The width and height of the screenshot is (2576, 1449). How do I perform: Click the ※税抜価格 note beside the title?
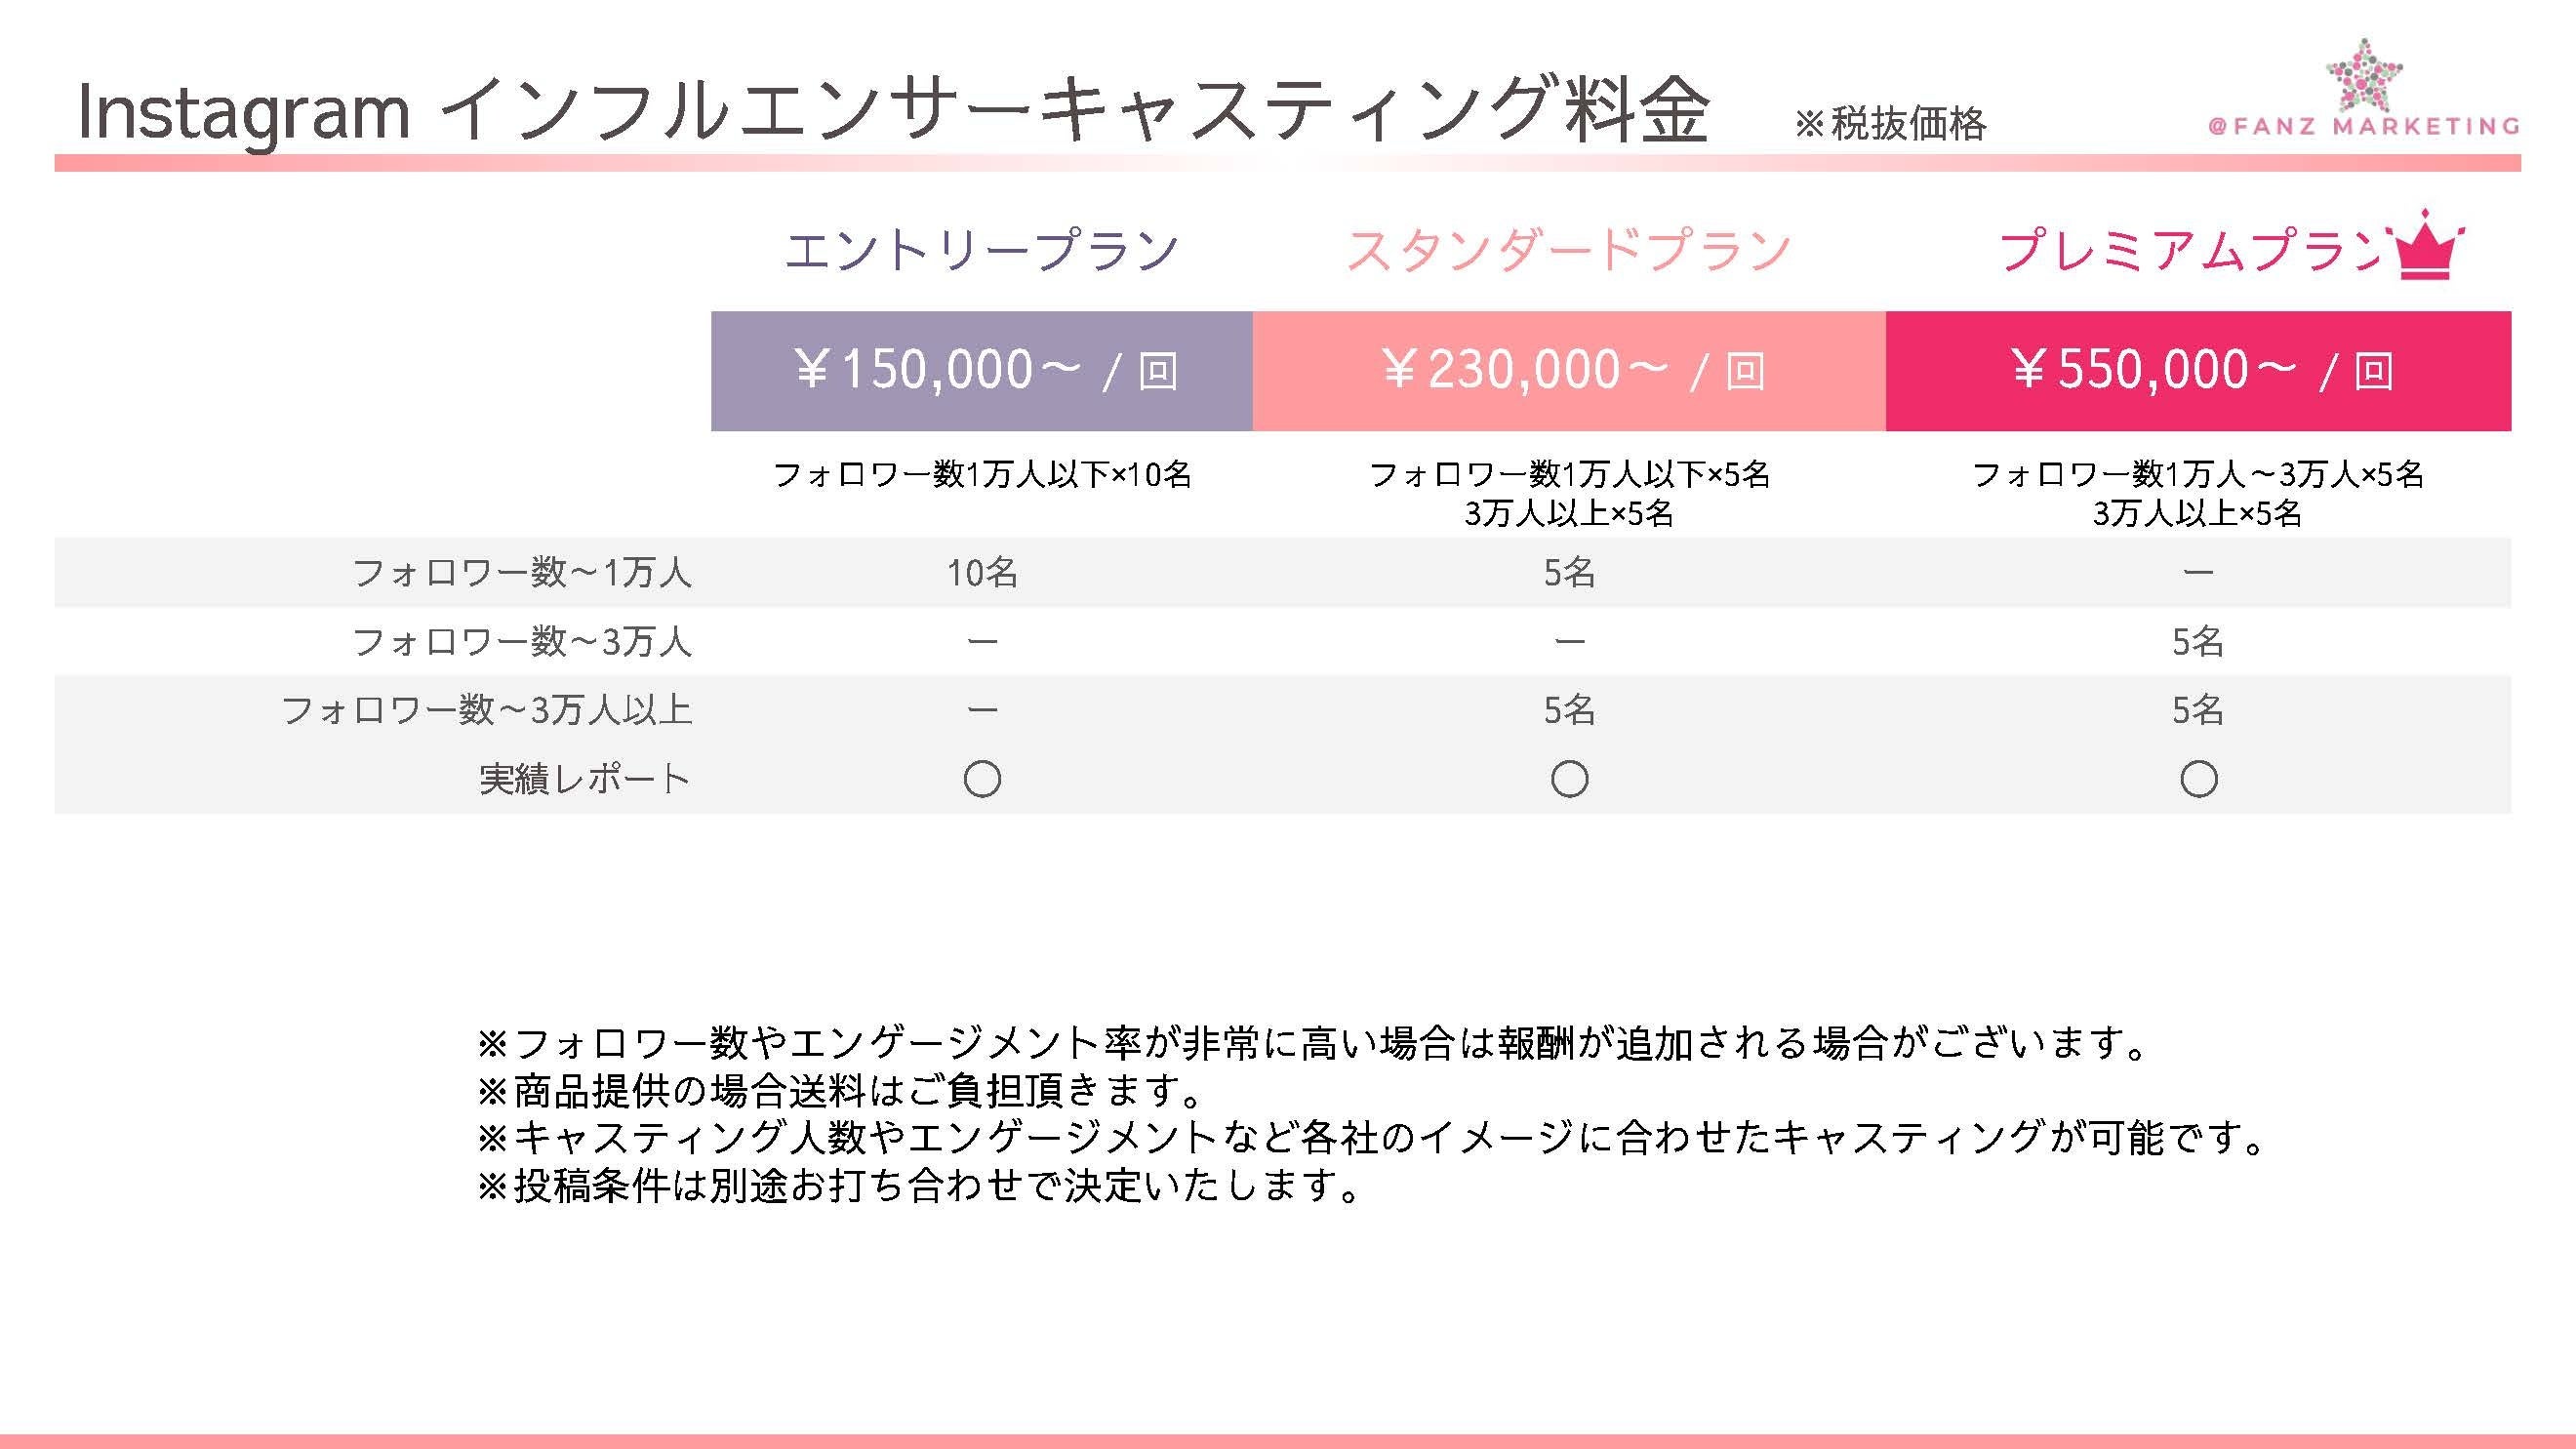[1890, 124]
